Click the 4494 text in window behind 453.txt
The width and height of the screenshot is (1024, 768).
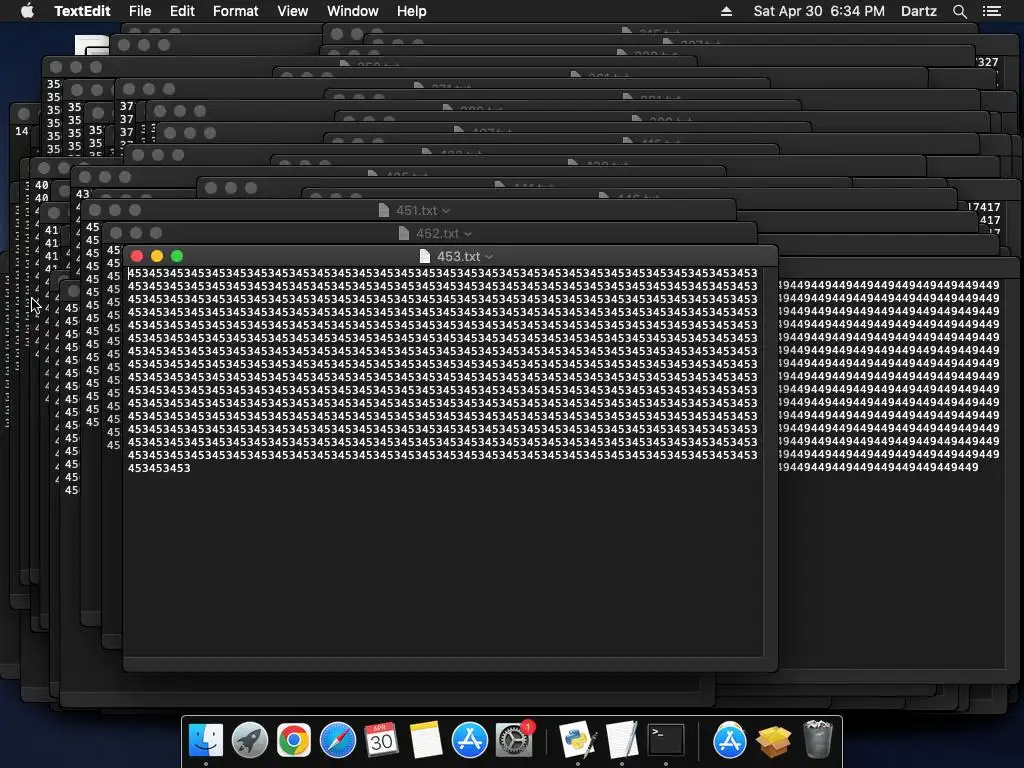tap(889, 376)
